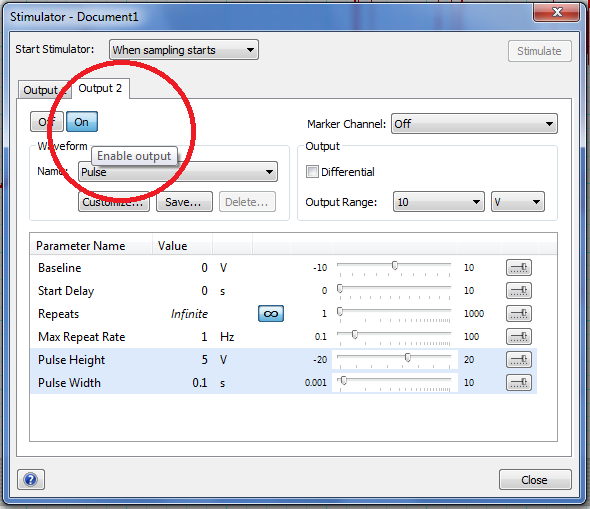Screen dimensions: 590x509
Task: Click the Max Repeat Rate slider handle
Action: pos(354,334)
